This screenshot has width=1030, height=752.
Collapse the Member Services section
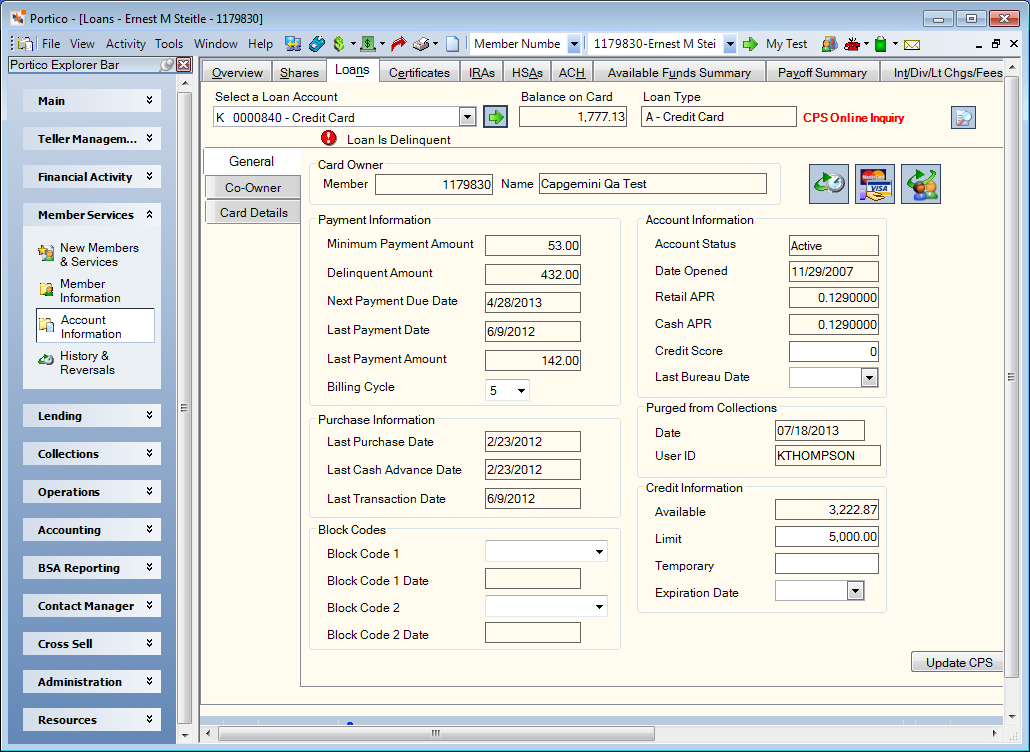92,215
